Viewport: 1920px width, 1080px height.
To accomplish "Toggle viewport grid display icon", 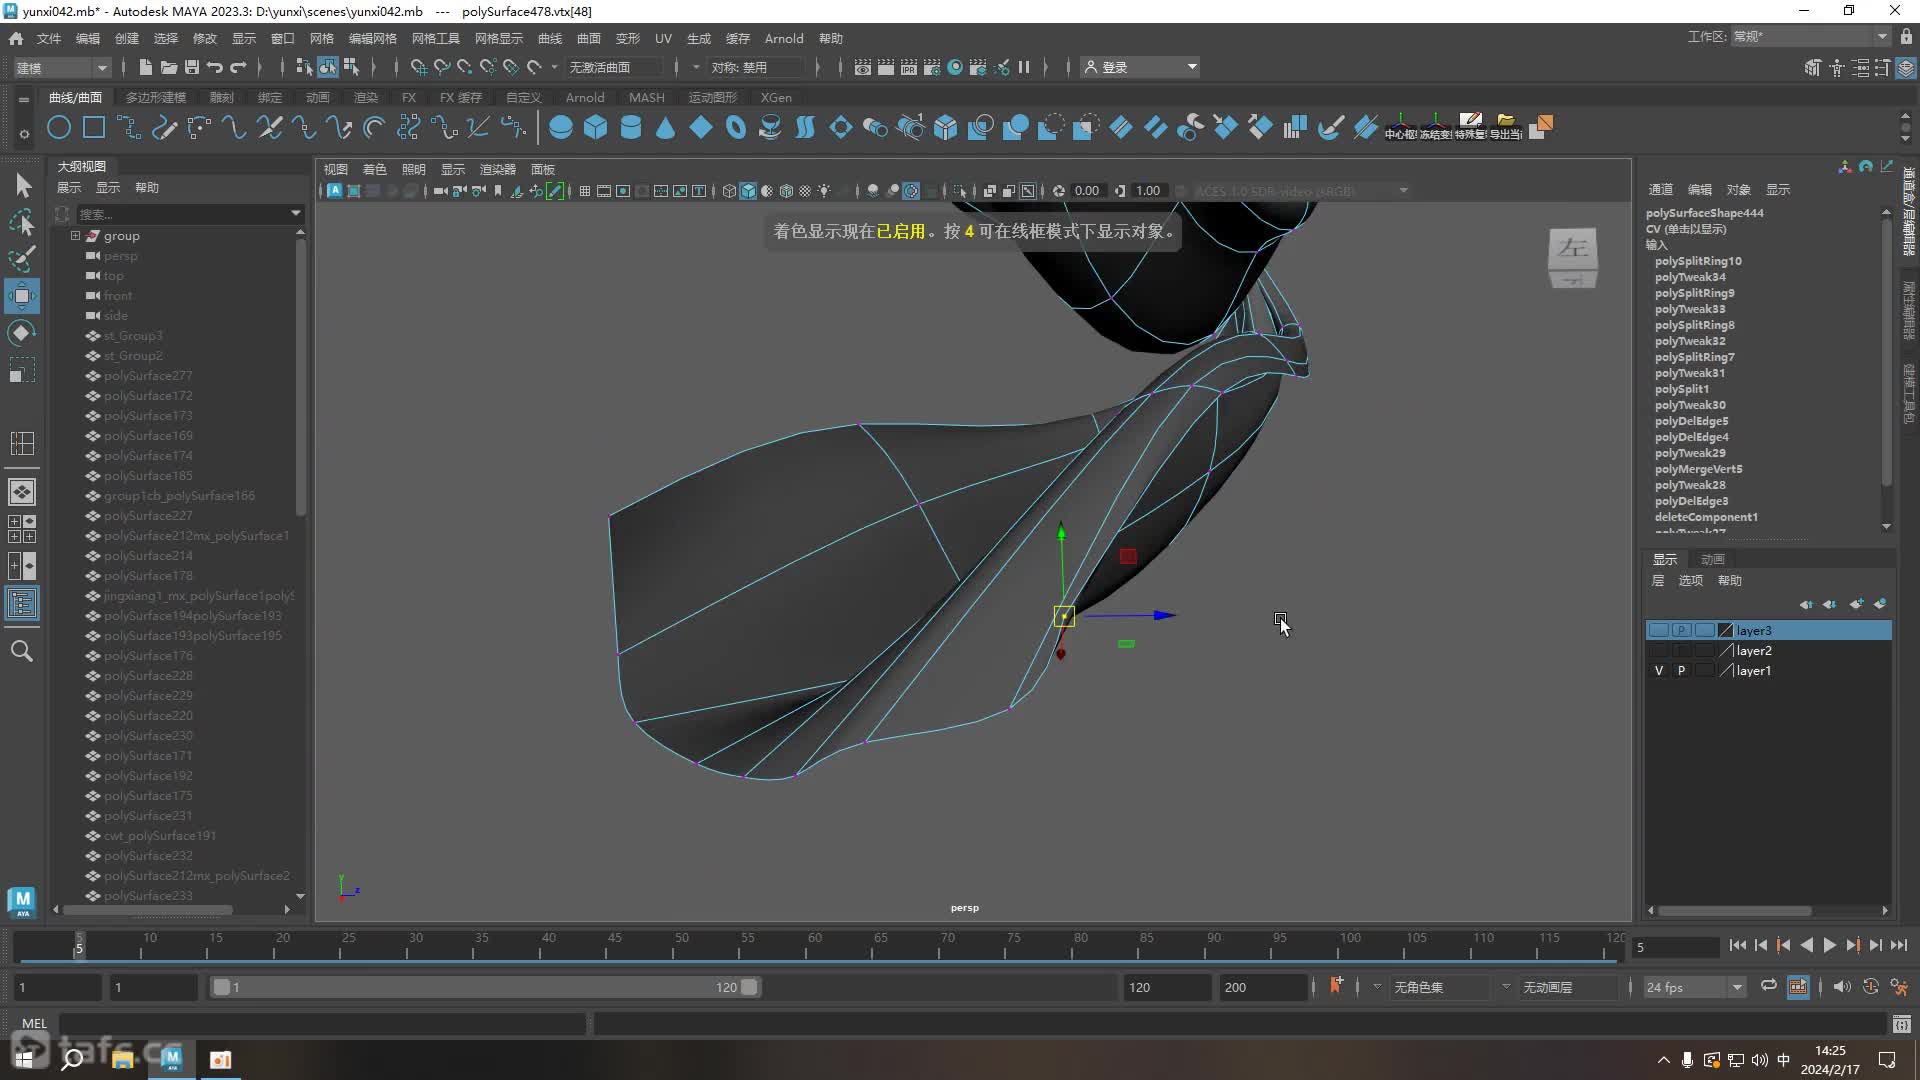I will 585,191.
